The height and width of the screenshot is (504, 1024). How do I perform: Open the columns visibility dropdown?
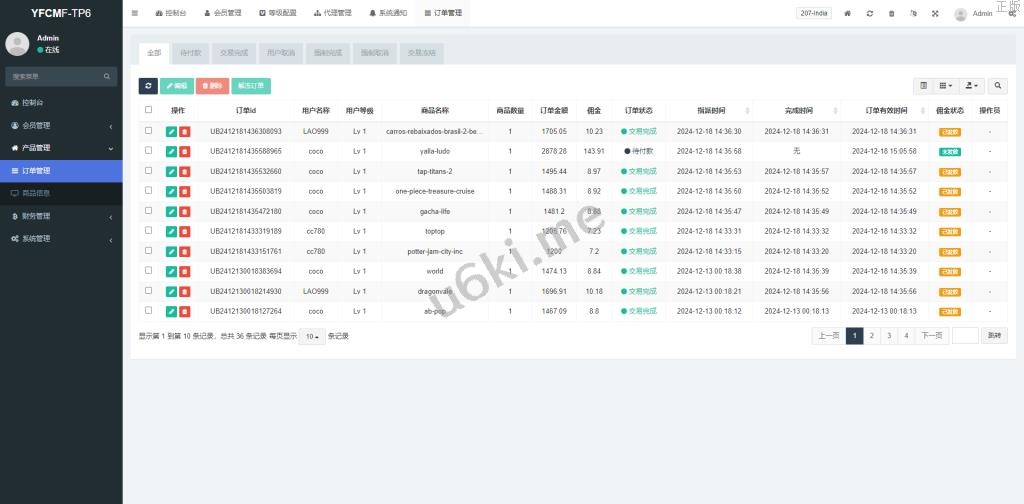point(946,86)
